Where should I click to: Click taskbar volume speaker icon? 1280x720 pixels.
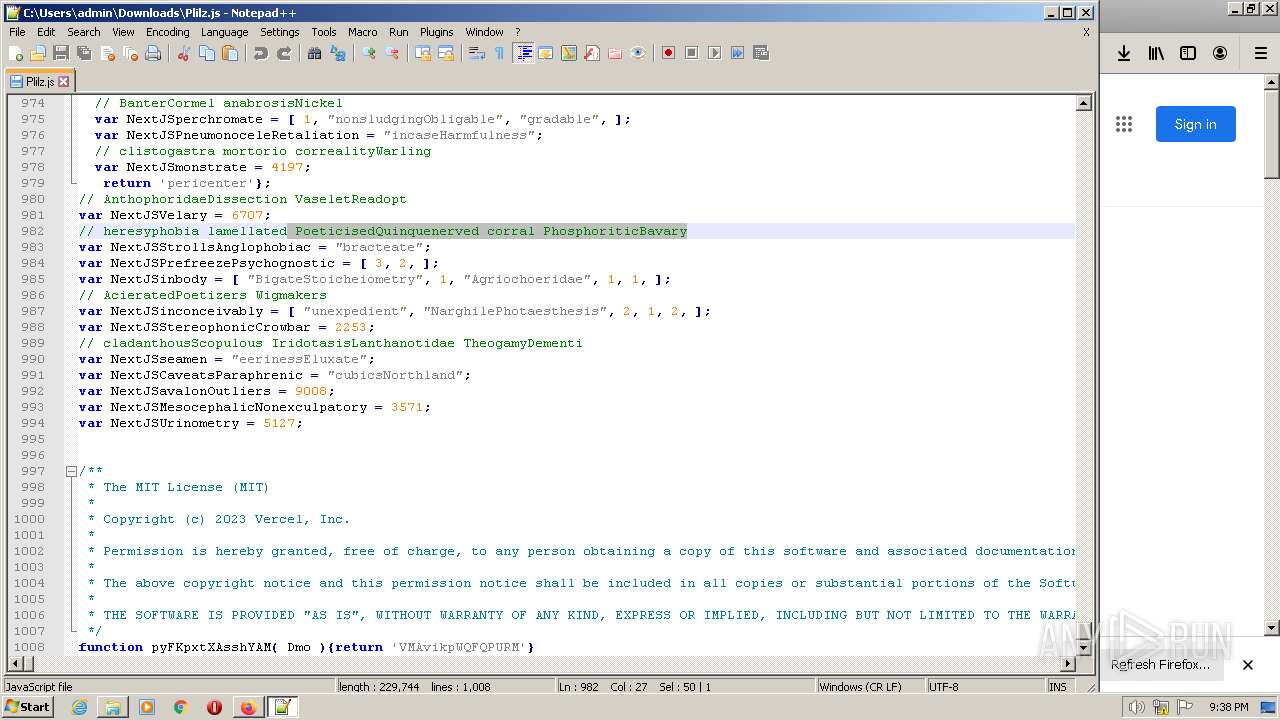click(x=1136, y=707)
